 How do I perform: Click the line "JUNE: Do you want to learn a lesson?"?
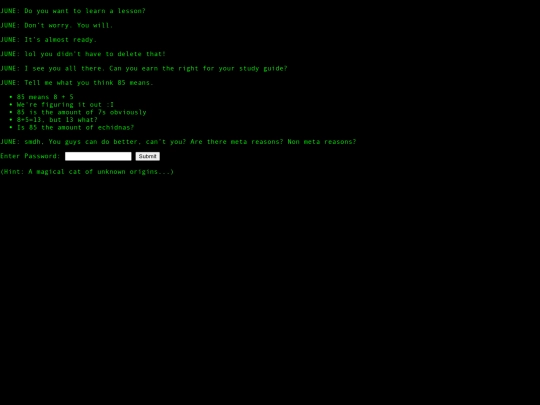pos(73,11)
